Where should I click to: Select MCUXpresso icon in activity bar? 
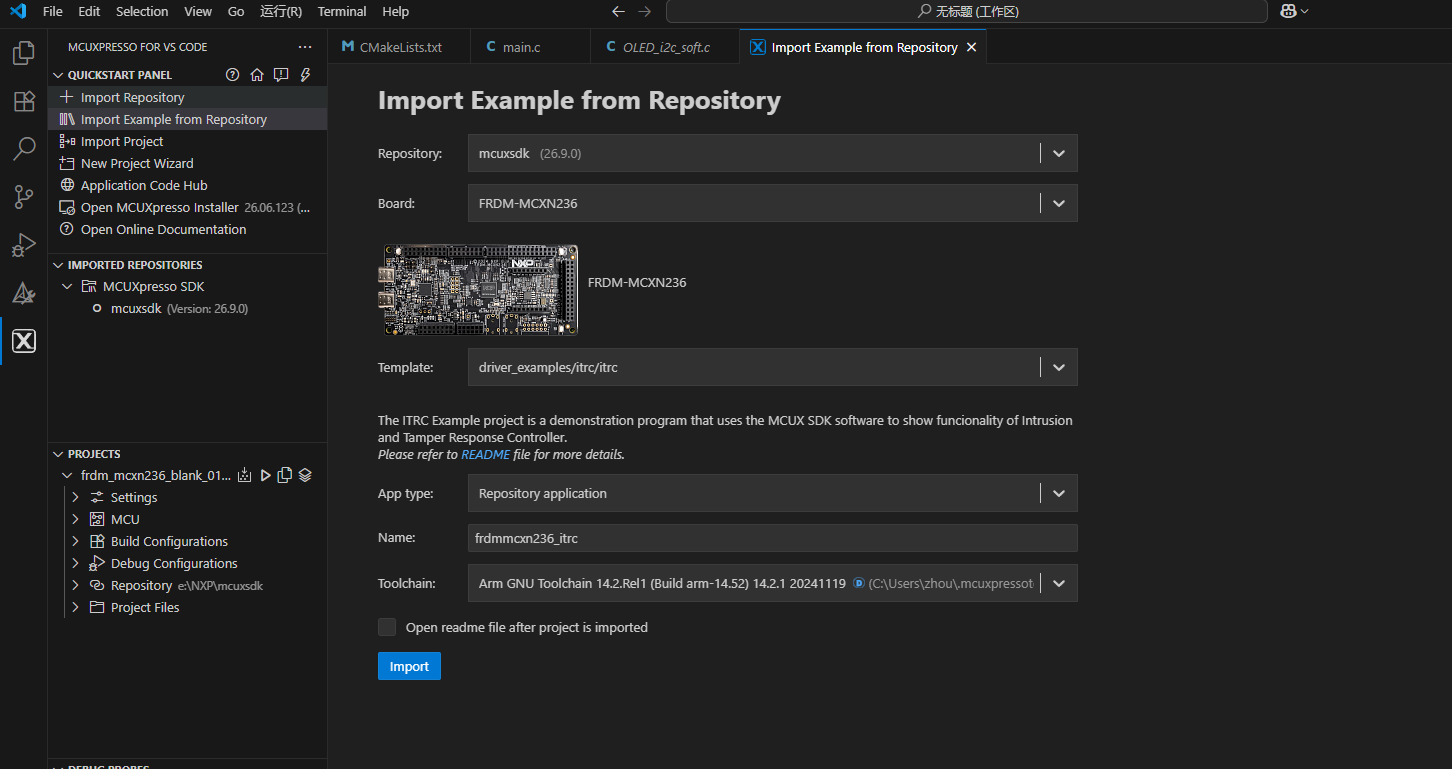tap(23, 341)
